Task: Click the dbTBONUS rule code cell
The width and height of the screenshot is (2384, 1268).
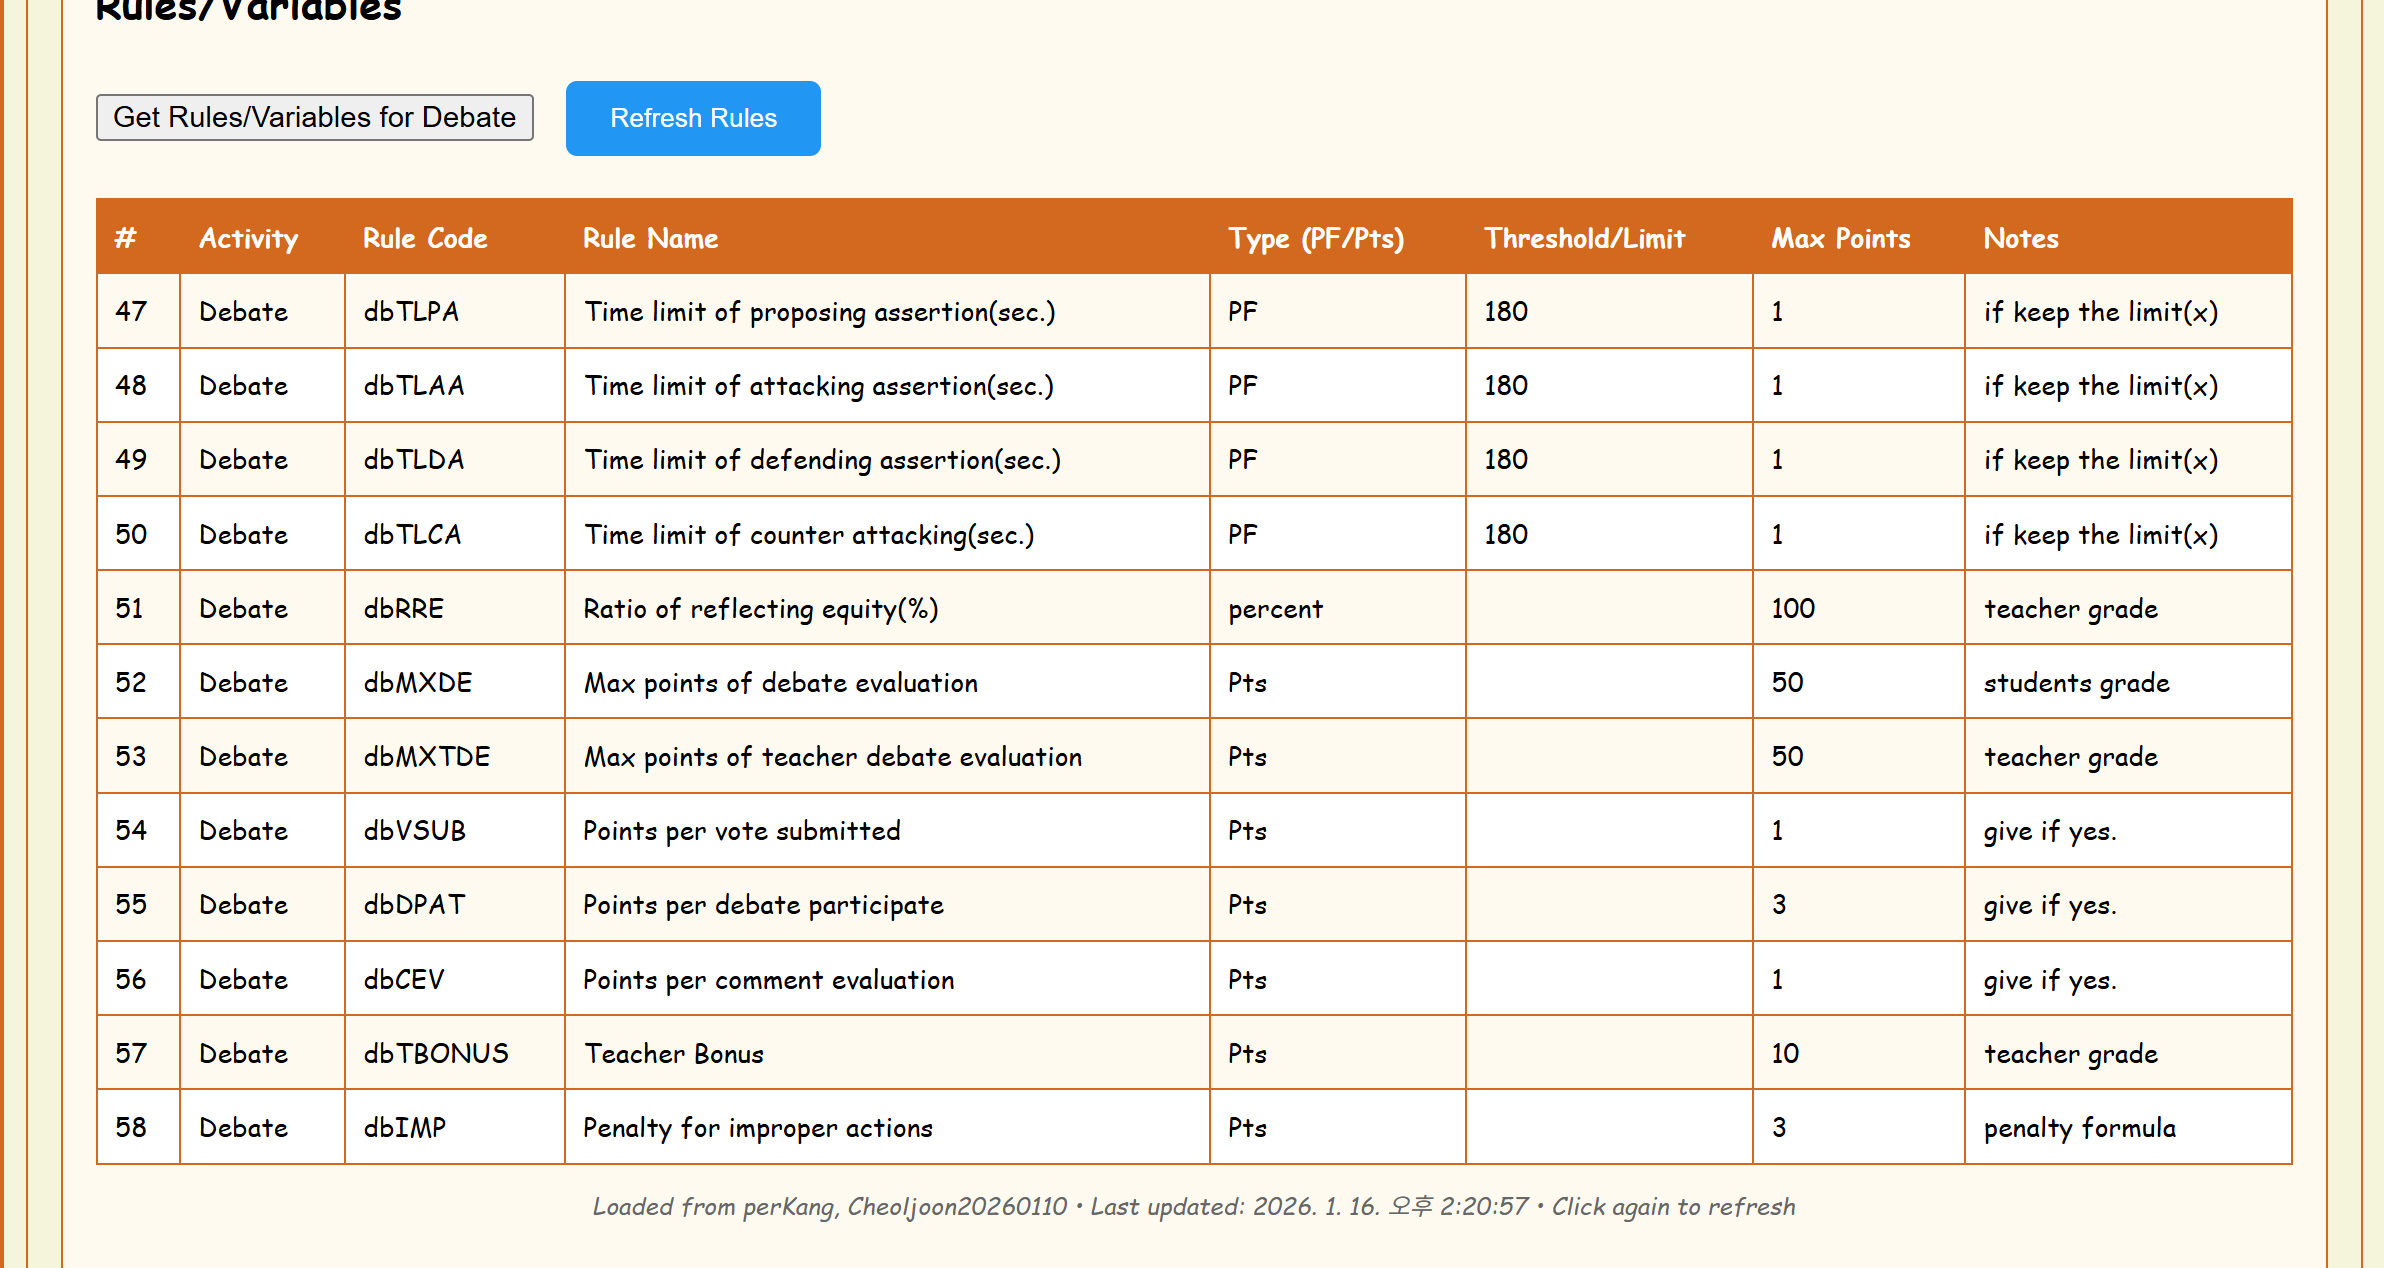Action: point(436,1054)
